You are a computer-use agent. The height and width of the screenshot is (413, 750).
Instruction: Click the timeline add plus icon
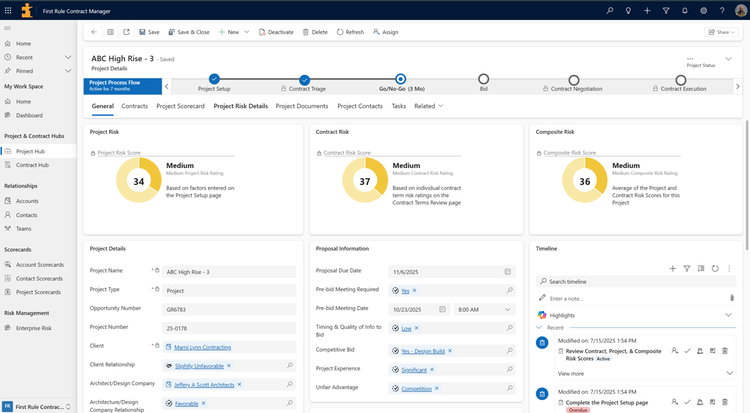pos(673,268)
